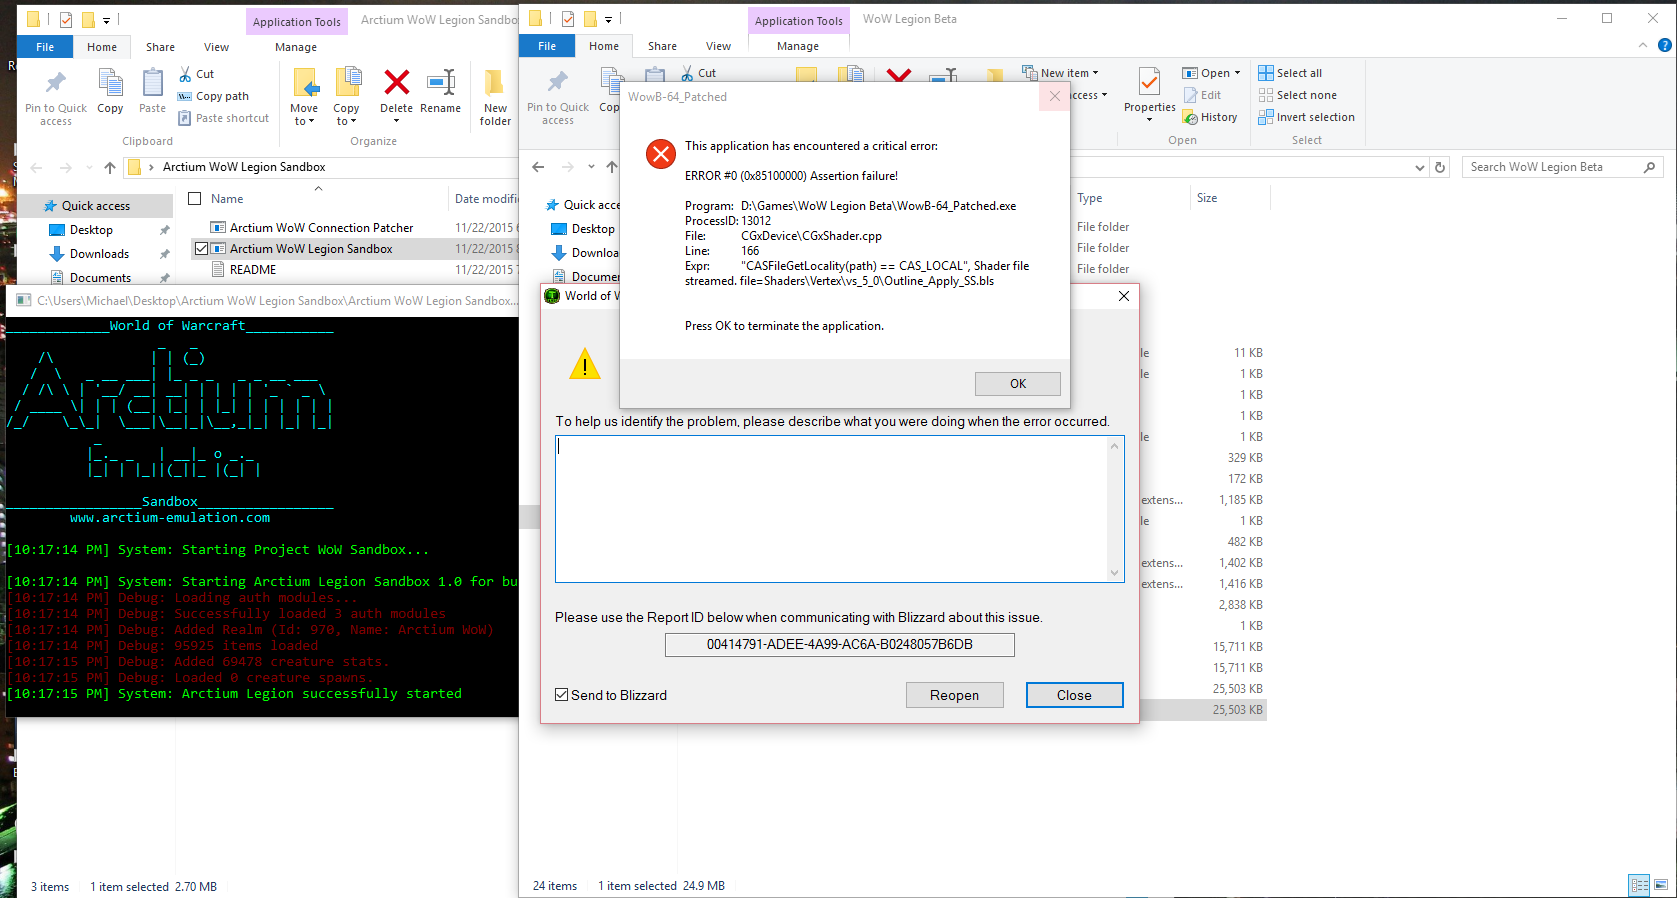Image resolution: width=1677 pixels, height=898 pixels.
Task: Click Properties icon in Legion Beta ribbon
Action: 1150,81
